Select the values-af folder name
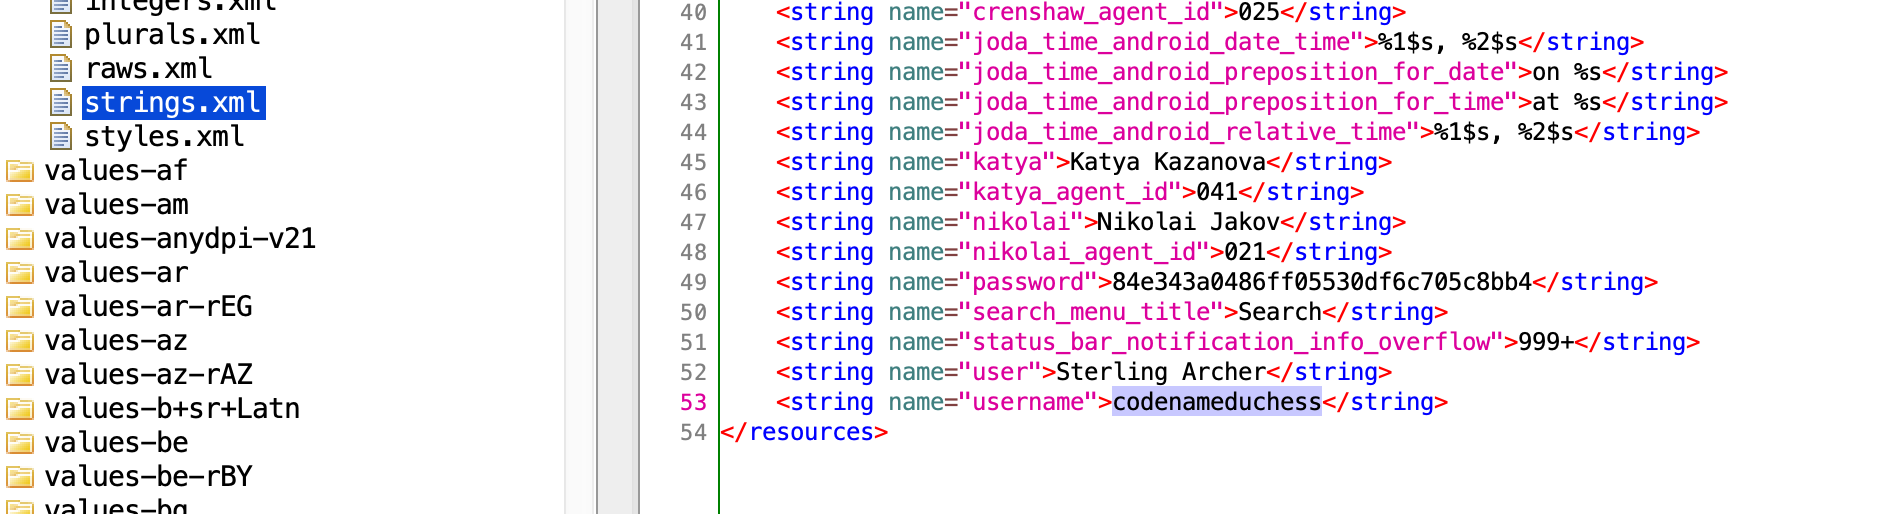Image resolution: width=1882 pixels, height=514 pixels. [116, 171]
